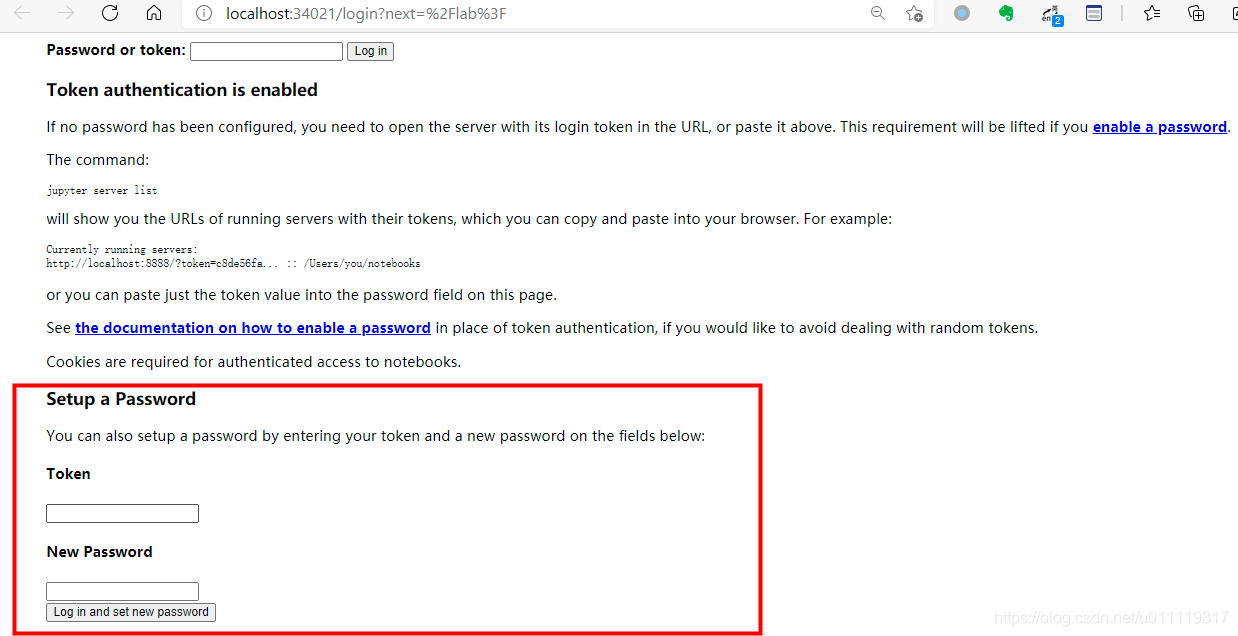Click the 'Token authentication is enabled' heading
This screenshot has height=636, width=1238.
point(182,90)
